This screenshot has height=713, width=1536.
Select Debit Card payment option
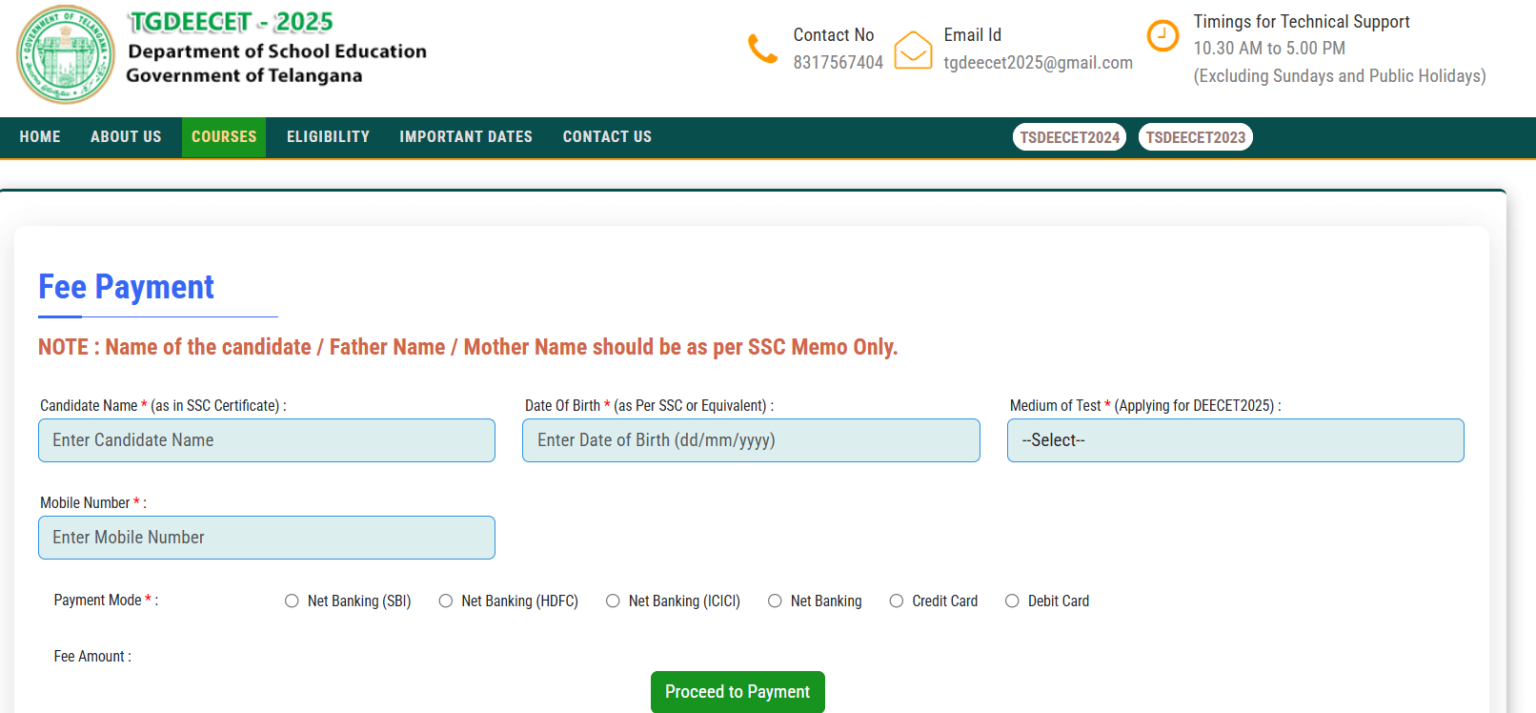1012,600
